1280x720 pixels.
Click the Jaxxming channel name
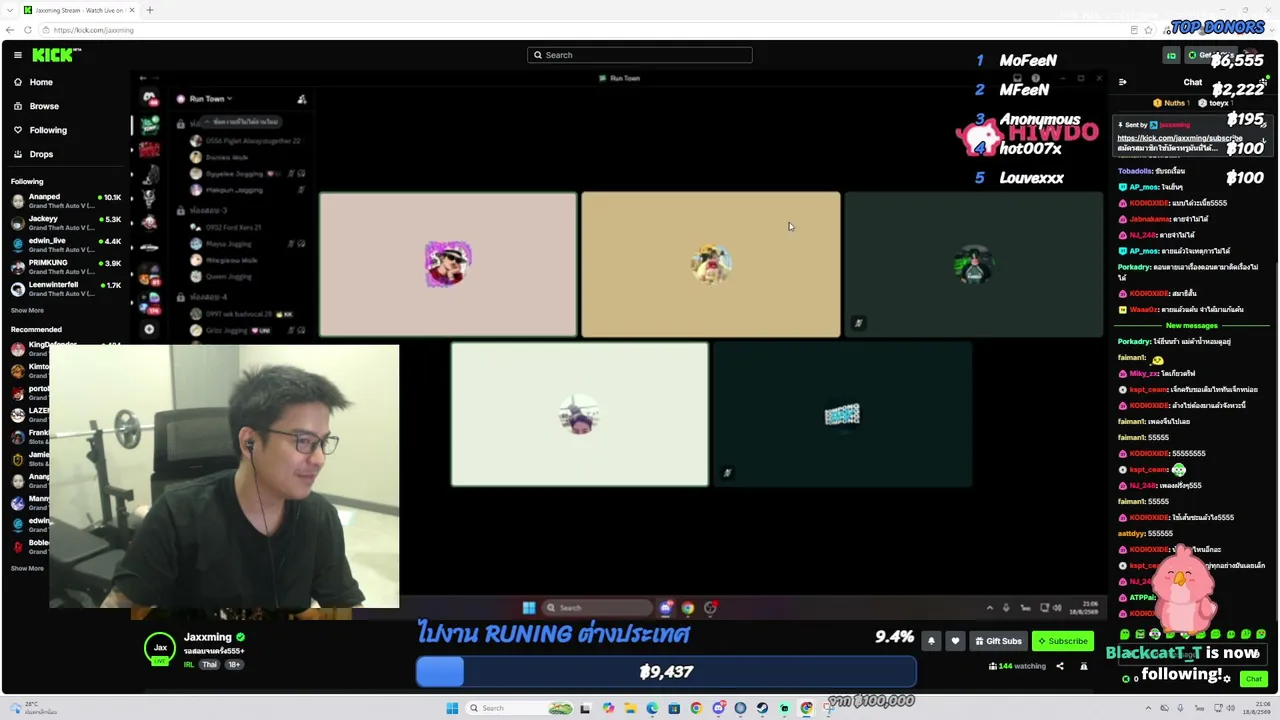pos(208,637)
